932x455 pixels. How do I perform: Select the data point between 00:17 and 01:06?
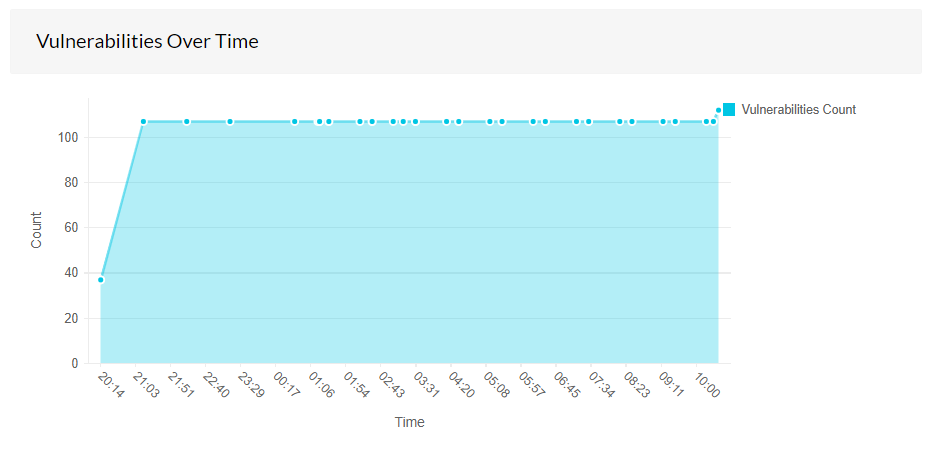tap(295, 121)
